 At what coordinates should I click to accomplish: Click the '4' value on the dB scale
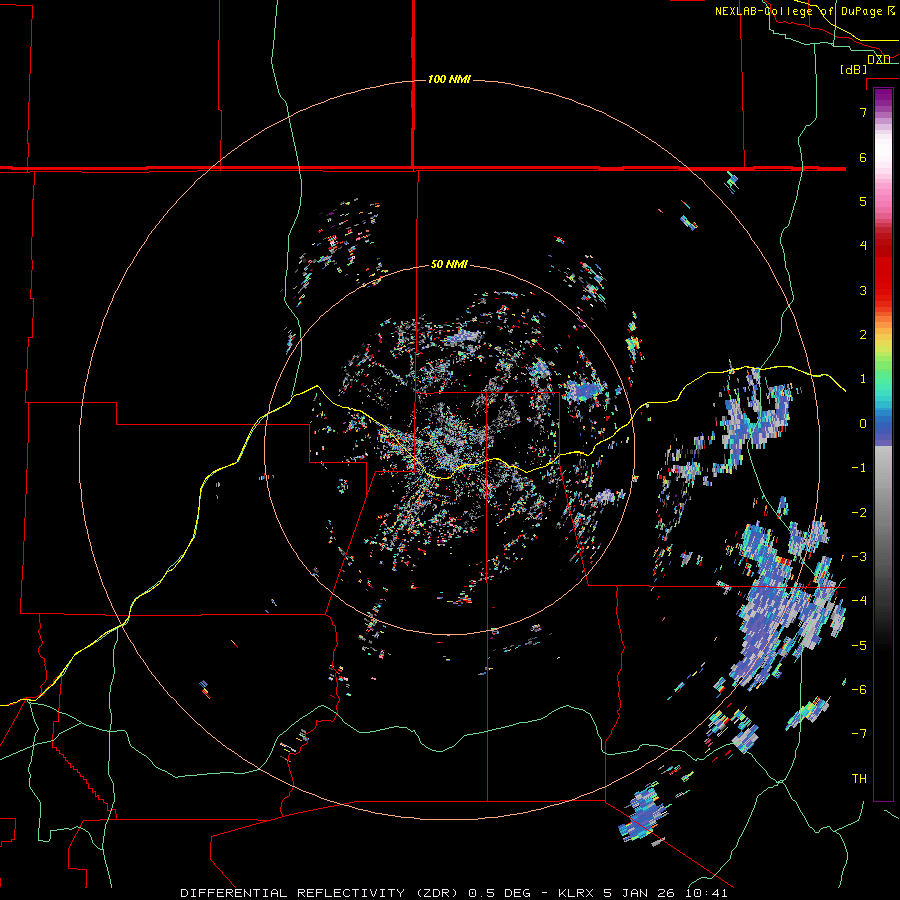point(863,245)
